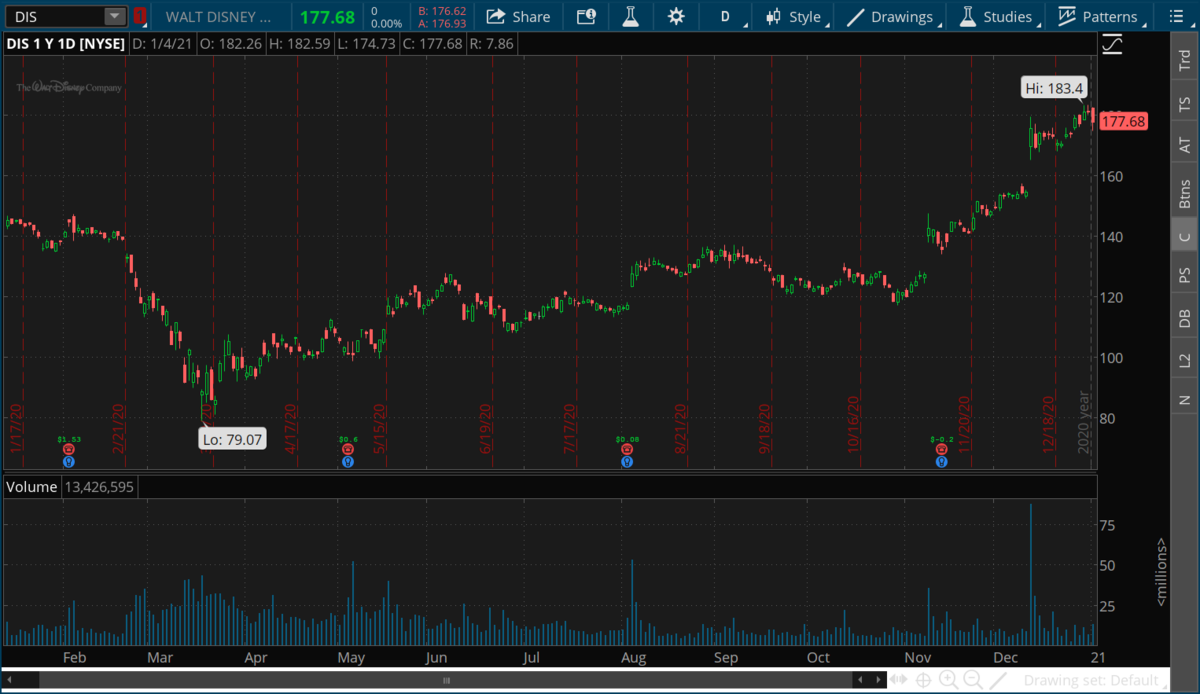Click the DIS 1 Y 1D [NYSE] chart label
This screenshot has width=1200, height=694.
[x=66, y=44]
